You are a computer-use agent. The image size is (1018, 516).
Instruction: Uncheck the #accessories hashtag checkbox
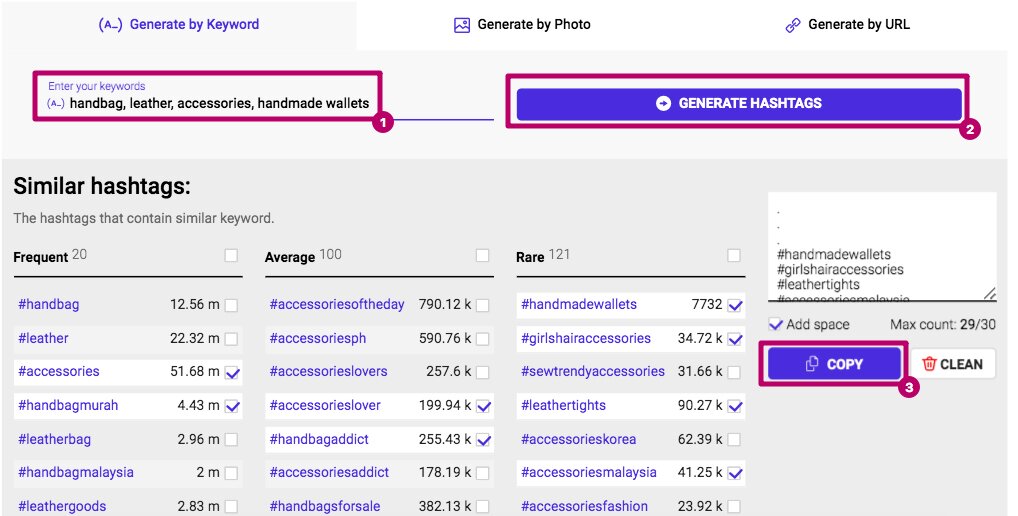click(232, 372)
